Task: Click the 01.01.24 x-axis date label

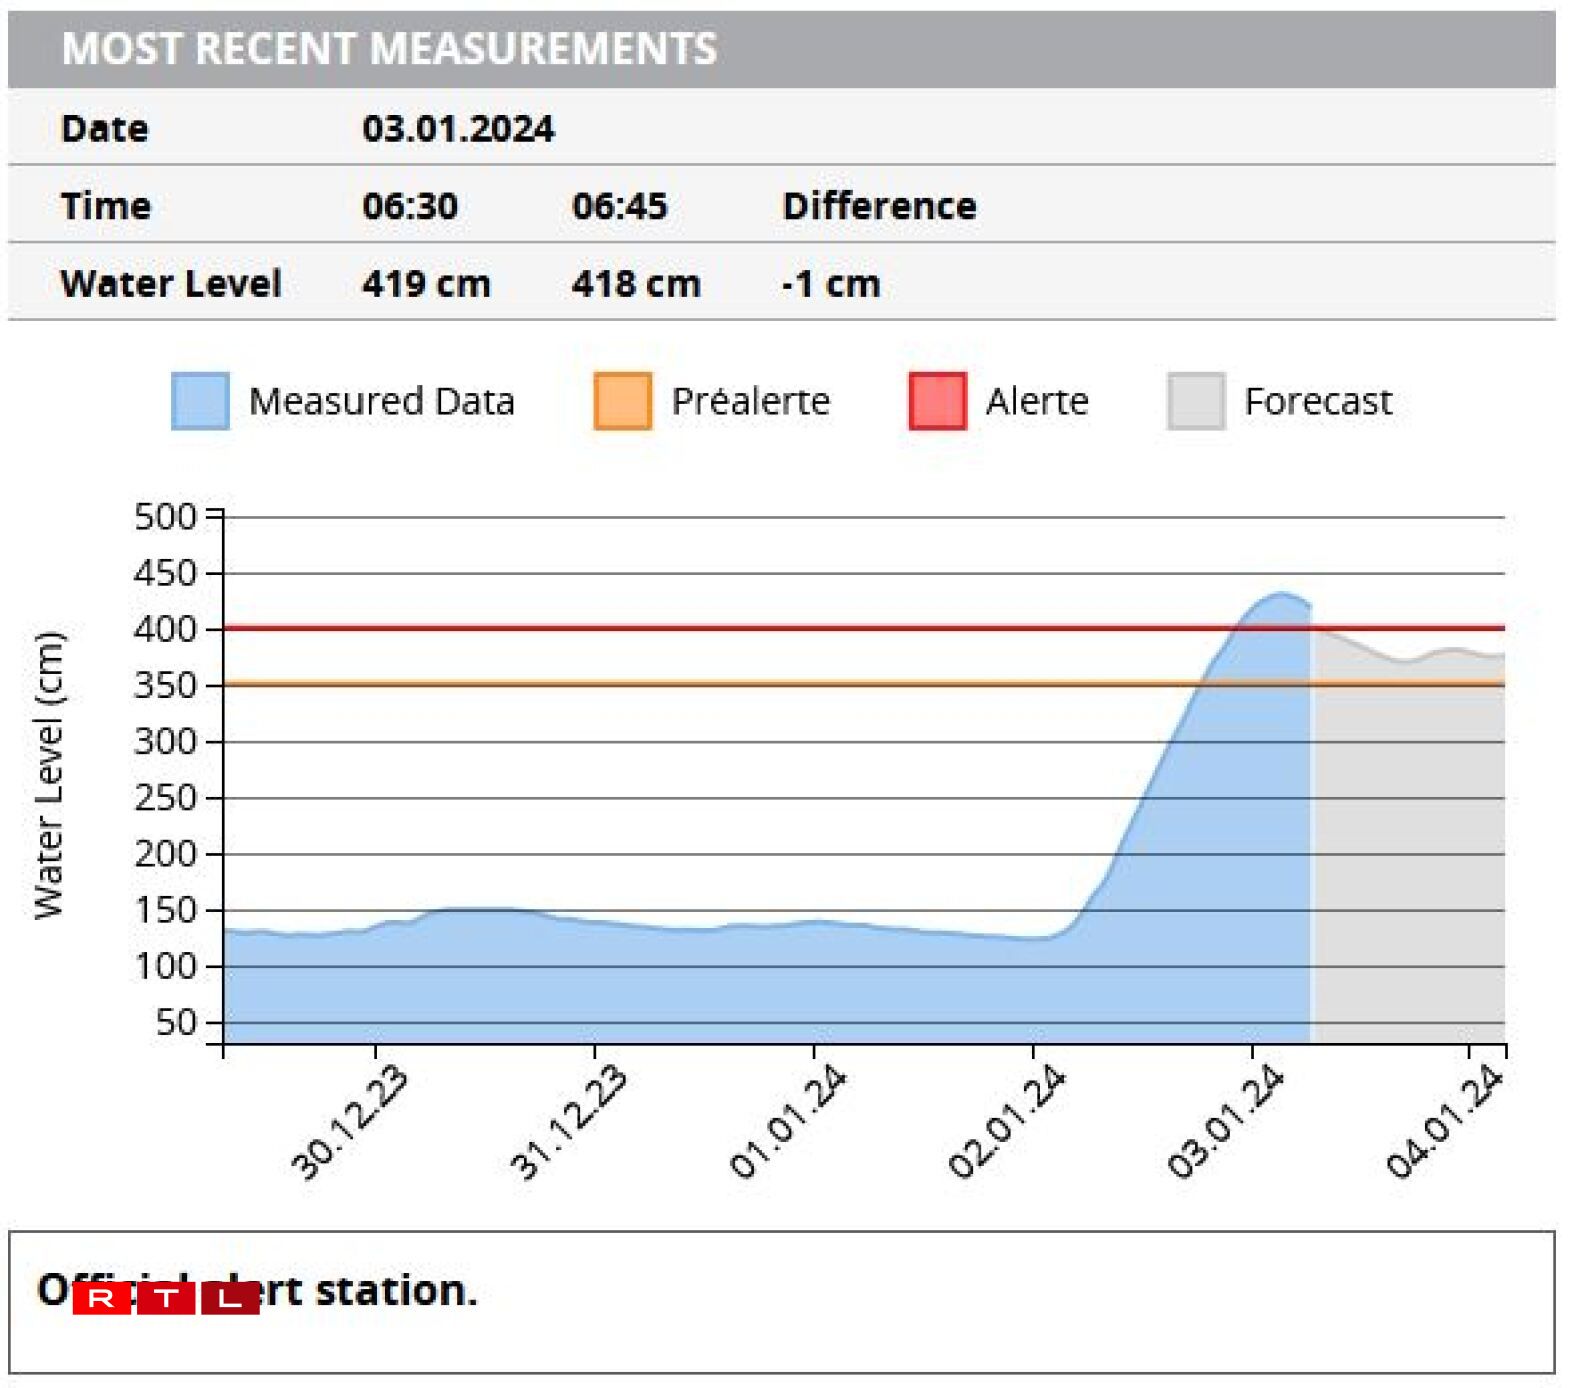Action: [788, 1122]
